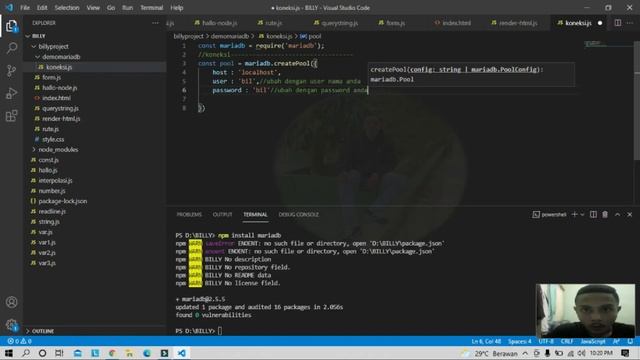Open Action Center notifications icon
Viewport: 640px width, 360px height.
pyautogui.click(x=625, y=353)
